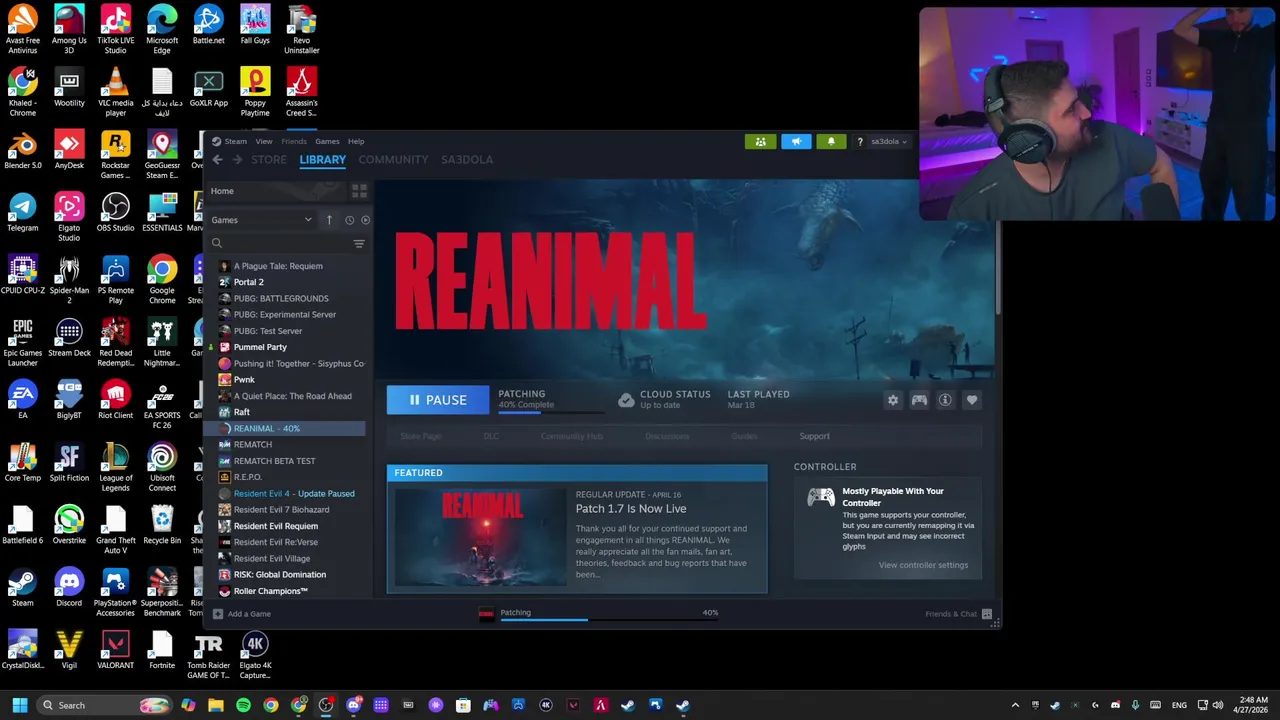Screen dimensions: 1280x720
Task: Show hidden system tray icons chevron
Action: [x=1015, y=705]
